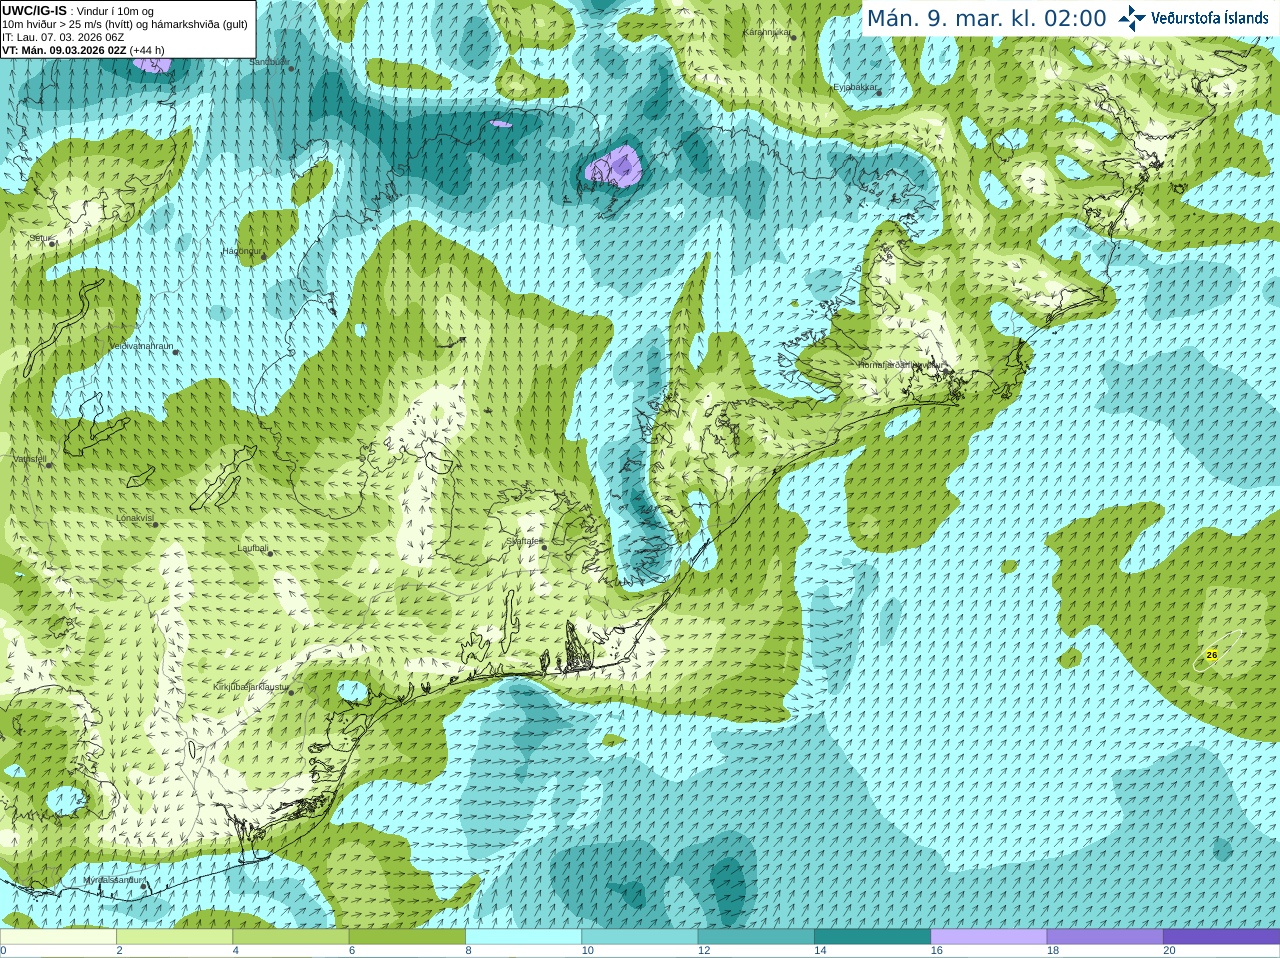Click the Veðurstofa Íslands name text
The width and height of the screenshot is (1280, 958).
pos(1210,18)
